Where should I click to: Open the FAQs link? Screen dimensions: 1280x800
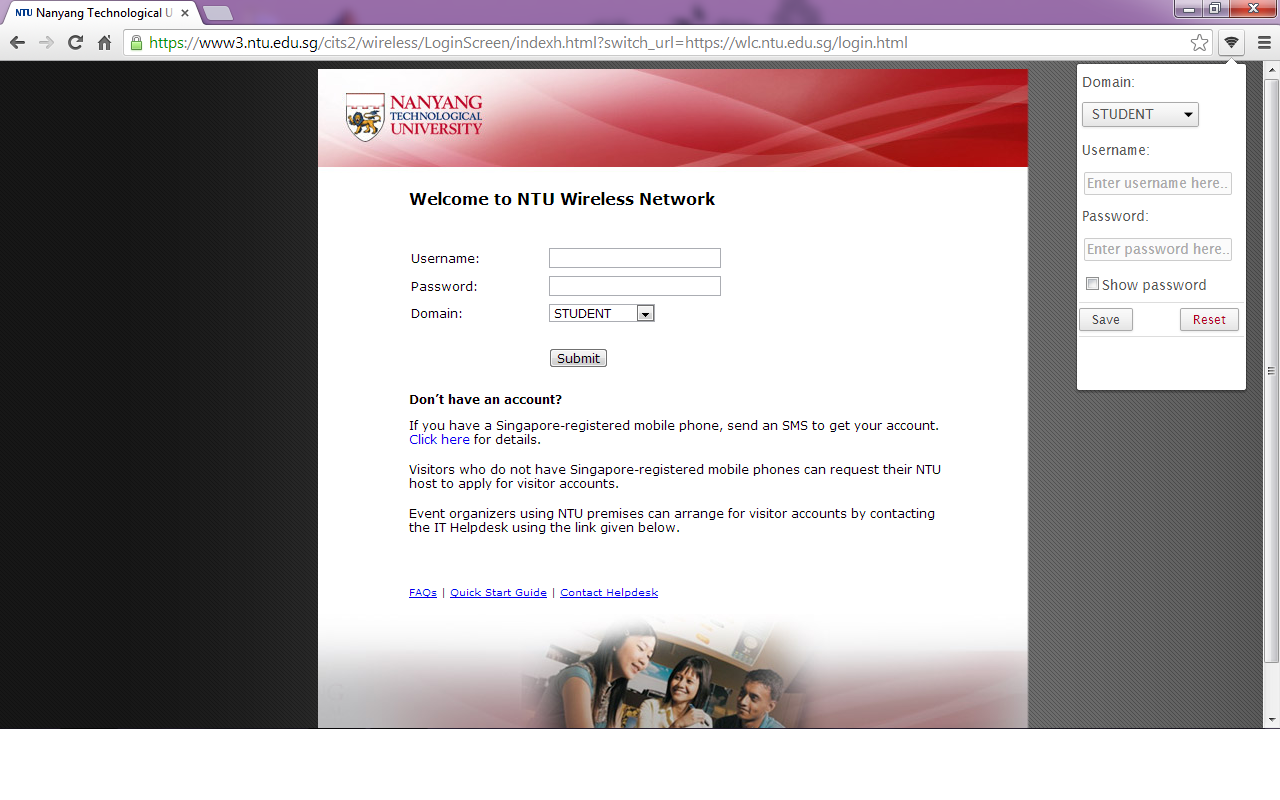tap(423, 592)
